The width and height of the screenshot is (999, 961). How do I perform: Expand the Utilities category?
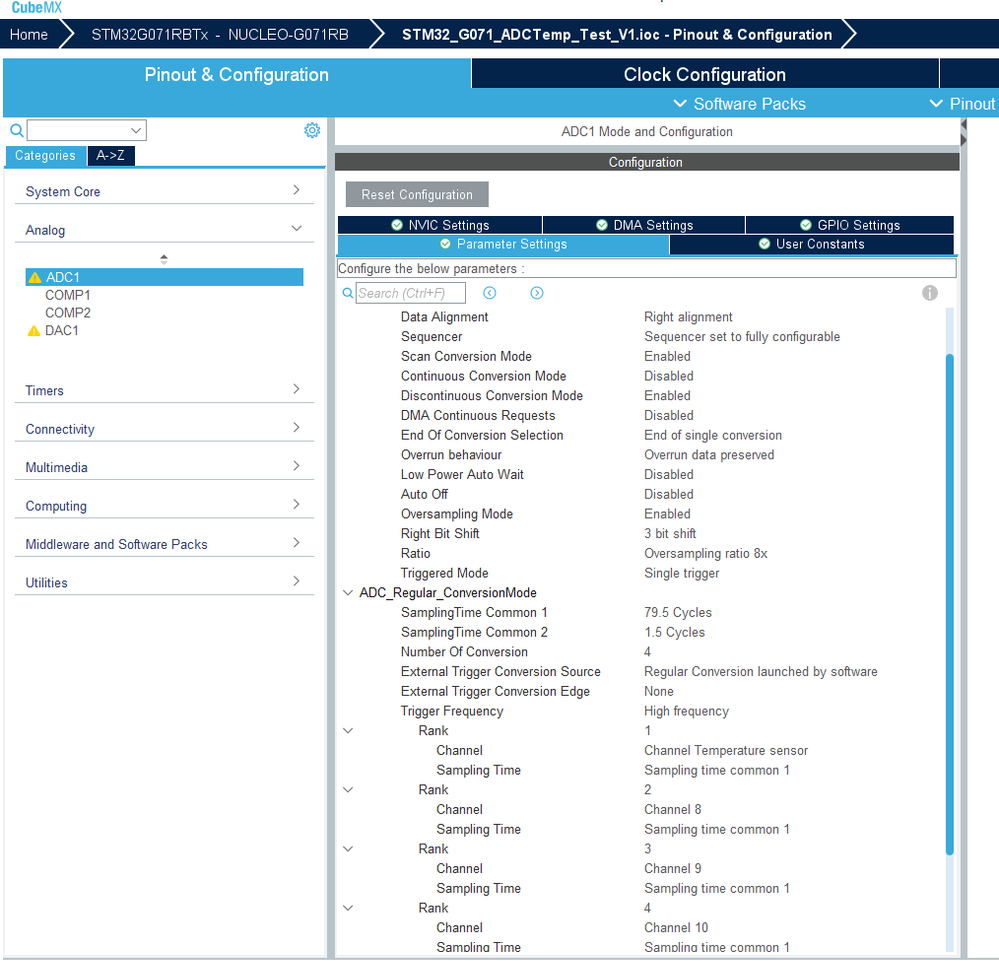[x=296, y=581]
